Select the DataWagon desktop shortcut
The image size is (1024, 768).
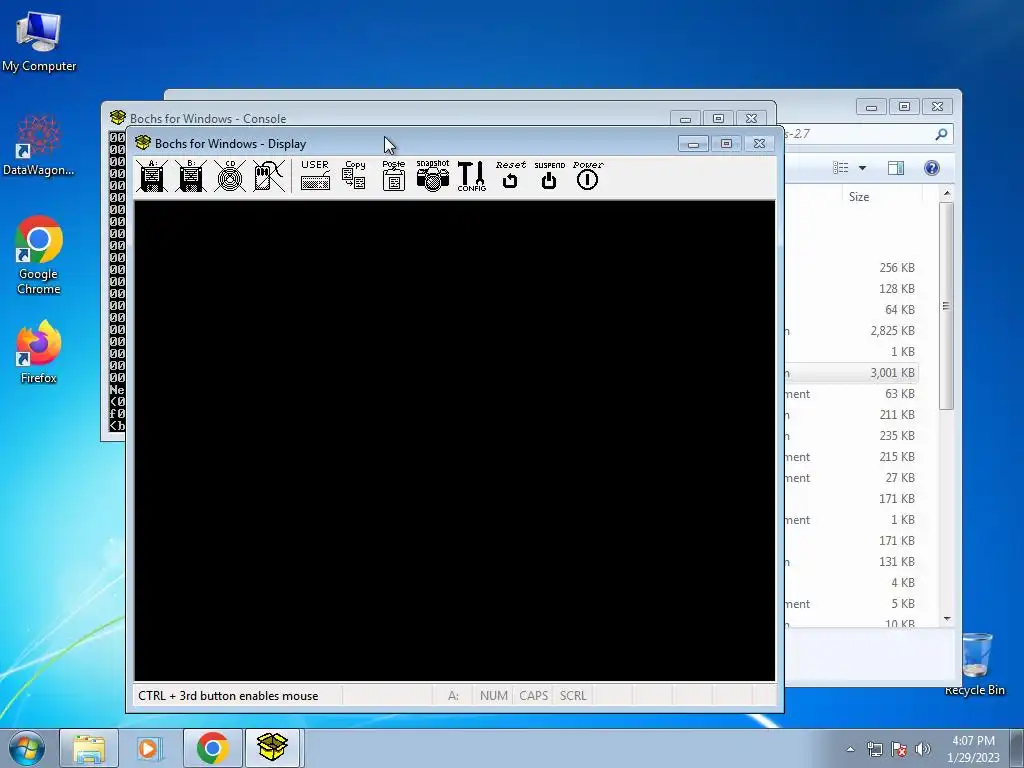39,145
